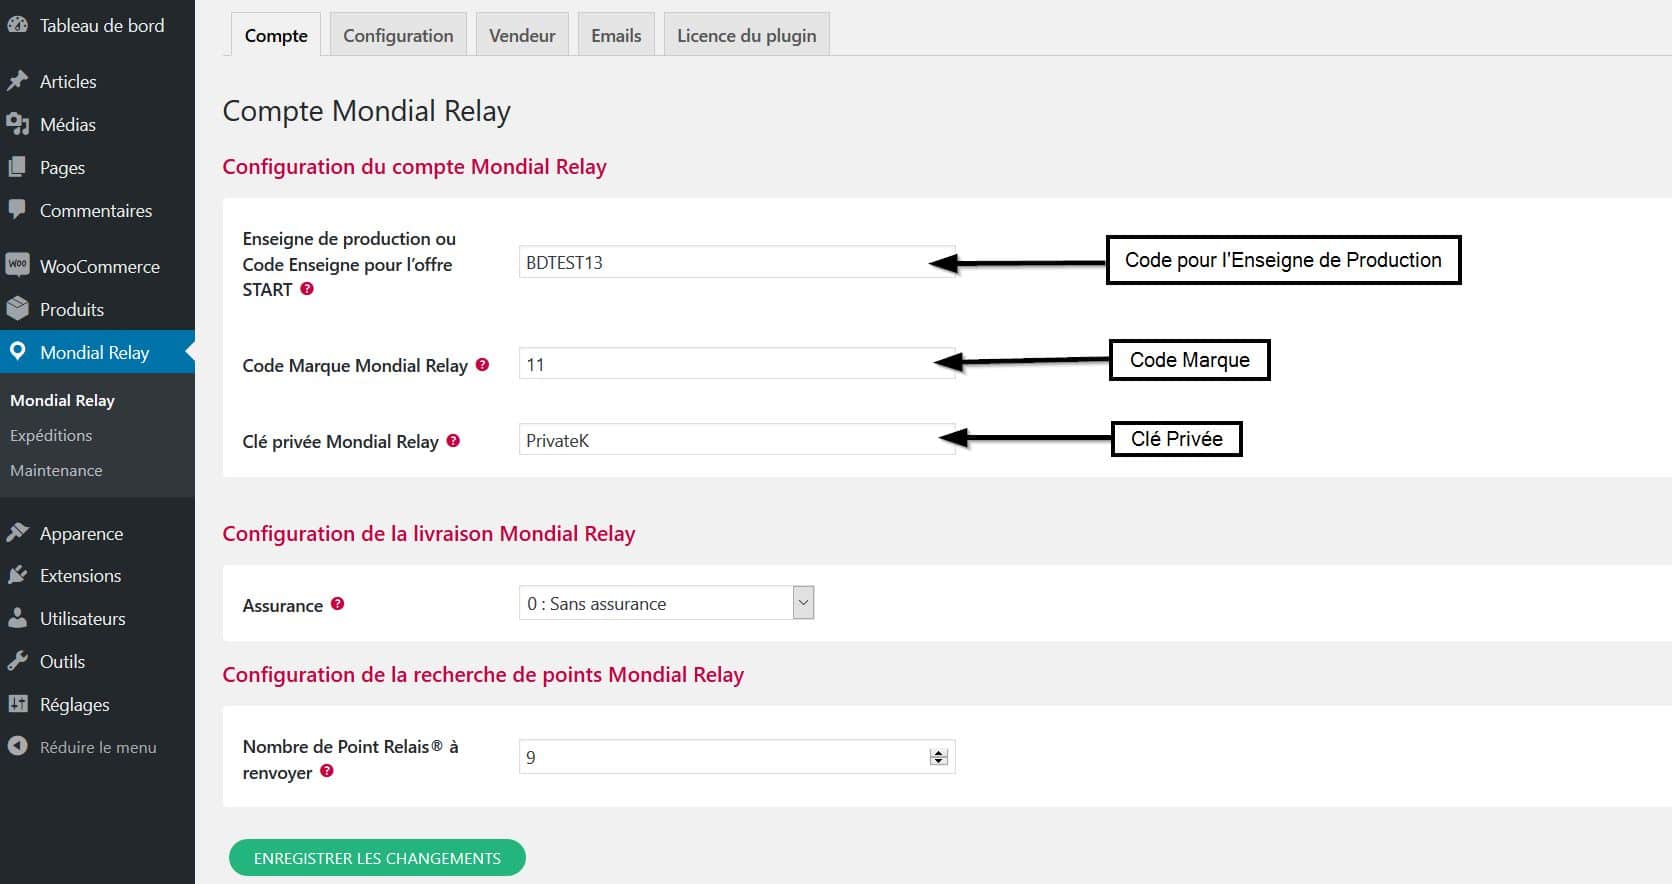The image size is (1672, 884).
Task: Click the Tableau de bord dashboard icon
Action: [17, 26]
